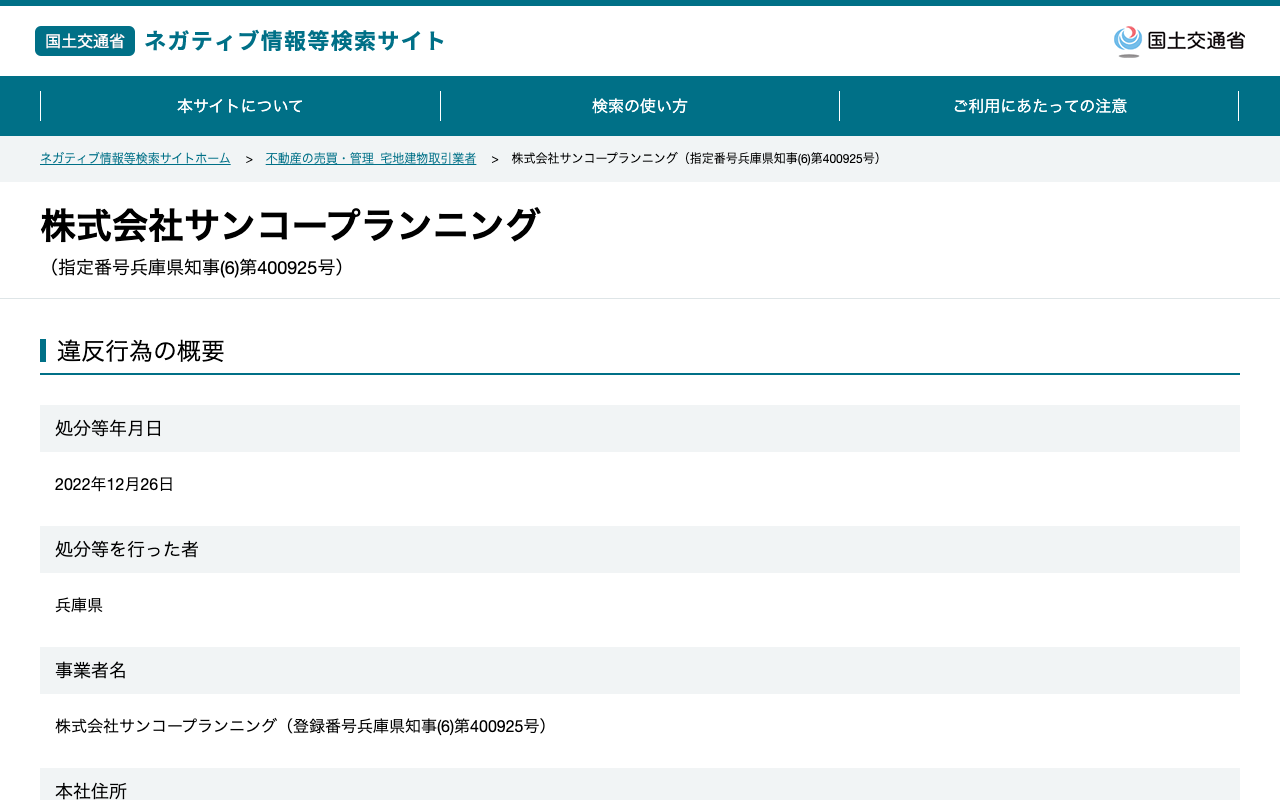This screenshot has height=800, width=1280.
Task: Click the 国土交通省 logo at top right
Action: click(x=1179, y=41)
